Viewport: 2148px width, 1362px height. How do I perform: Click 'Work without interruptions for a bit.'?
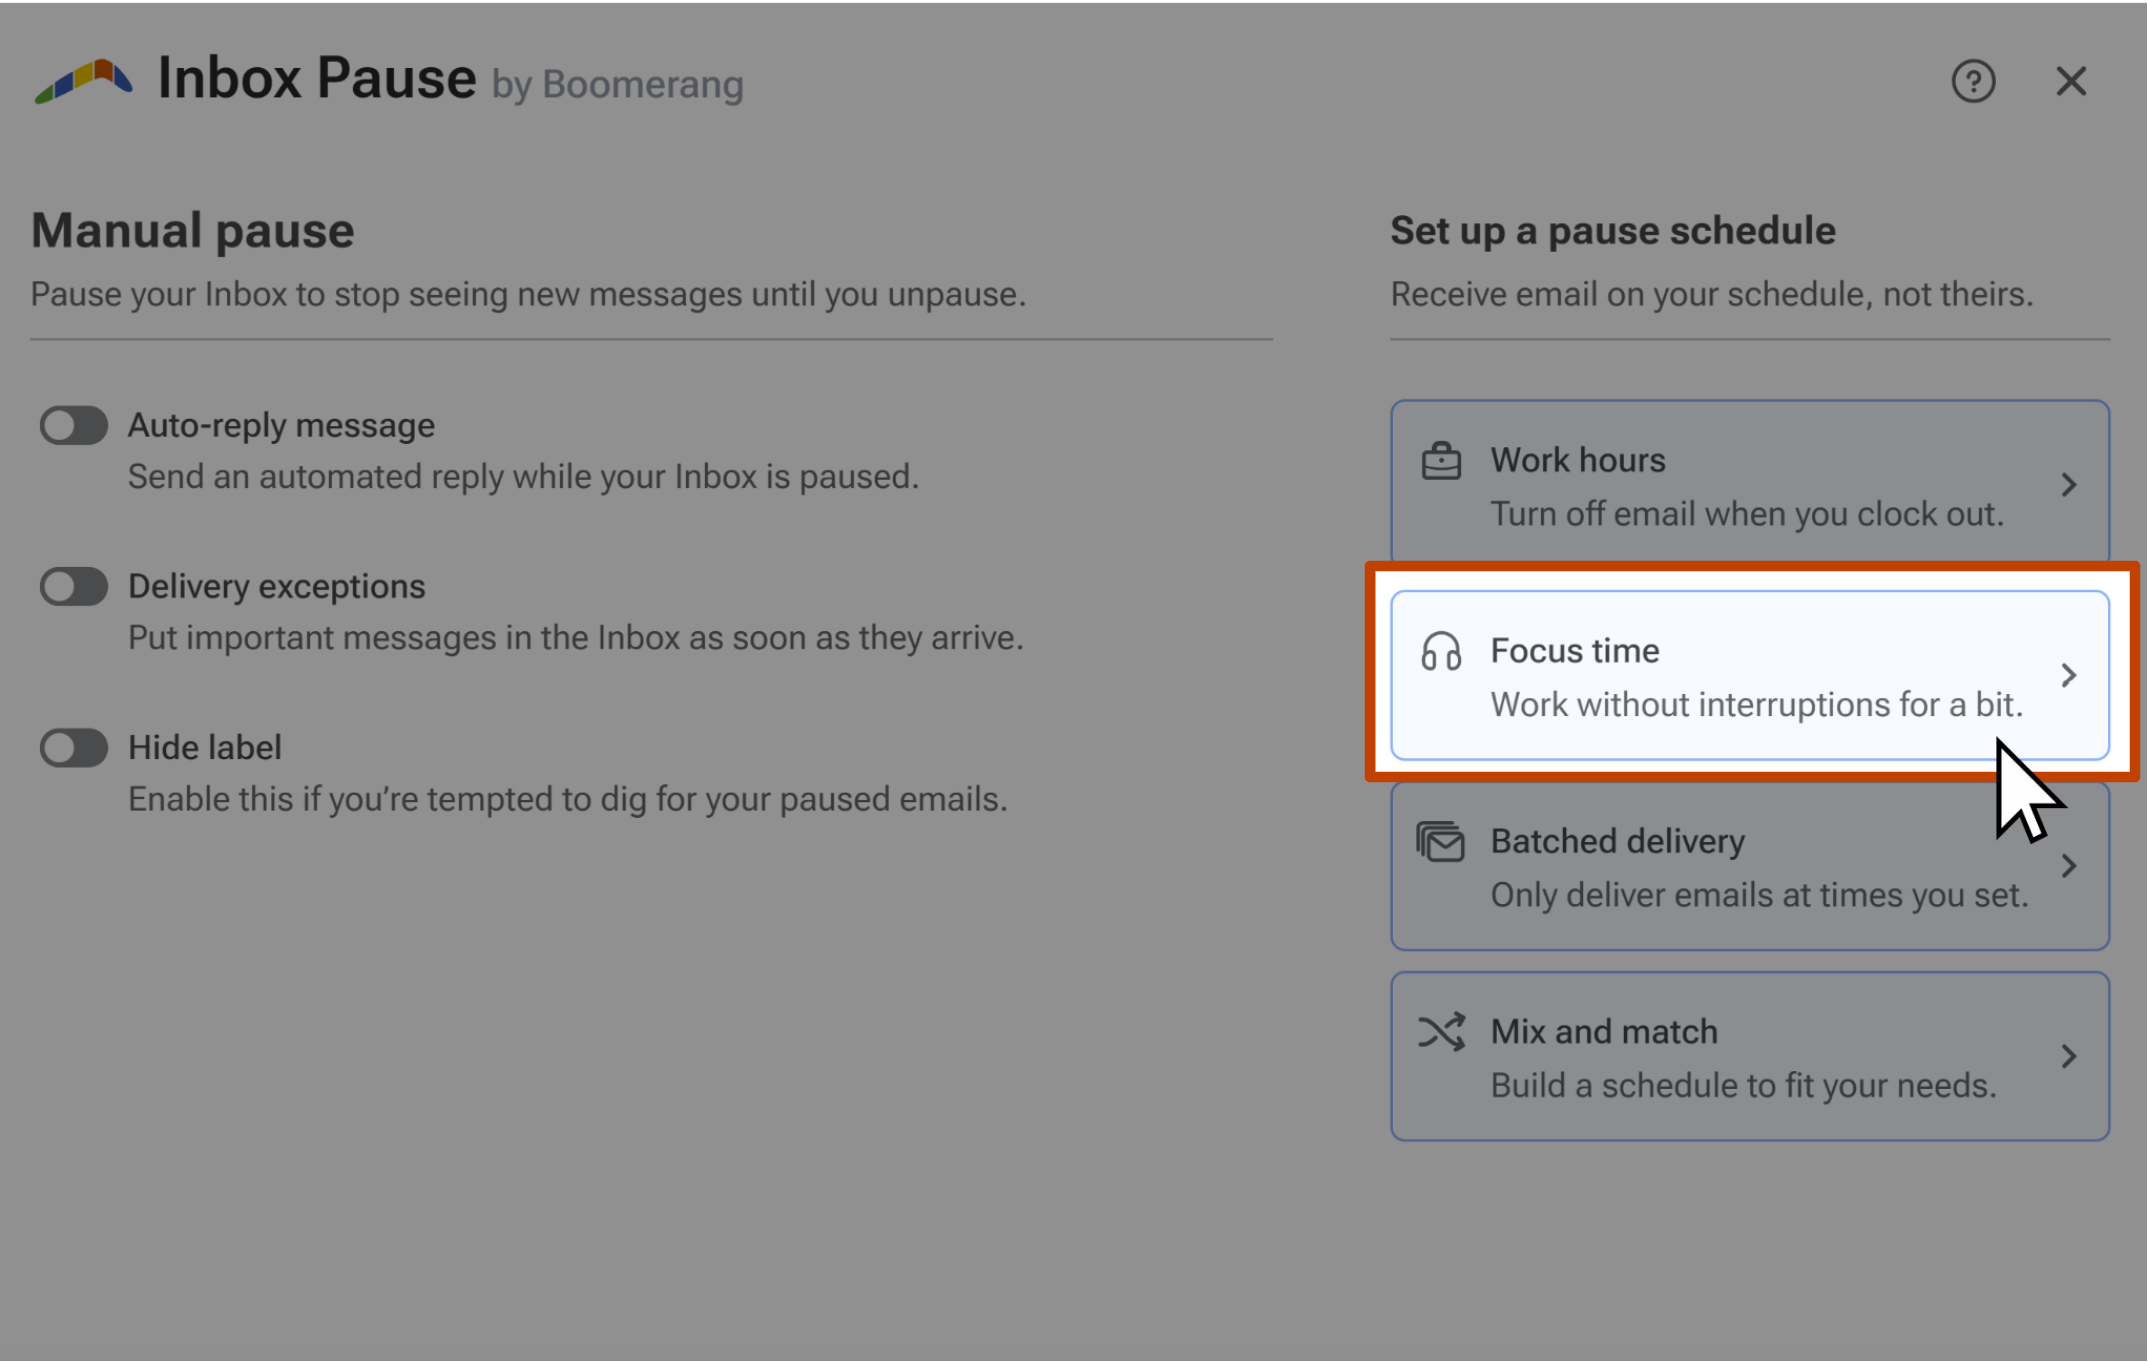pos(1757,705)
